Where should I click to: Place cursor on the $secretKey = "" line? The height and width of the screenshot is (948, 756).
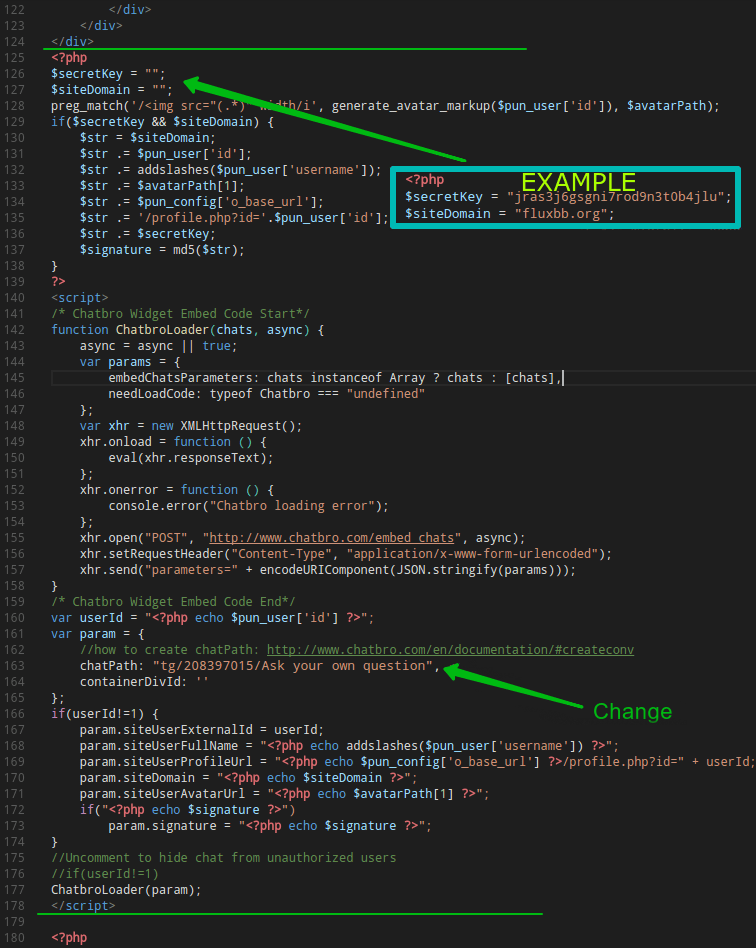[108, 74]
